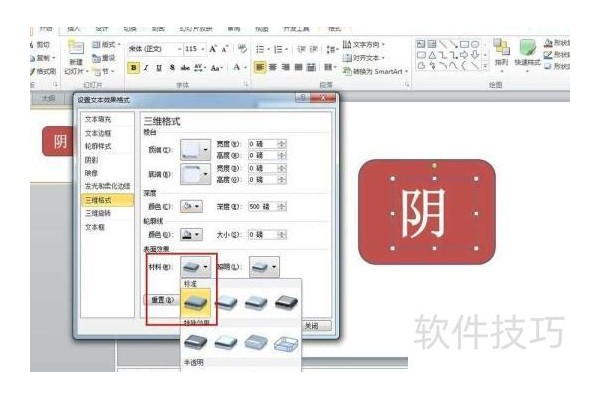
Task: Click the bullet list icon
Action: [x=262, y=49]
